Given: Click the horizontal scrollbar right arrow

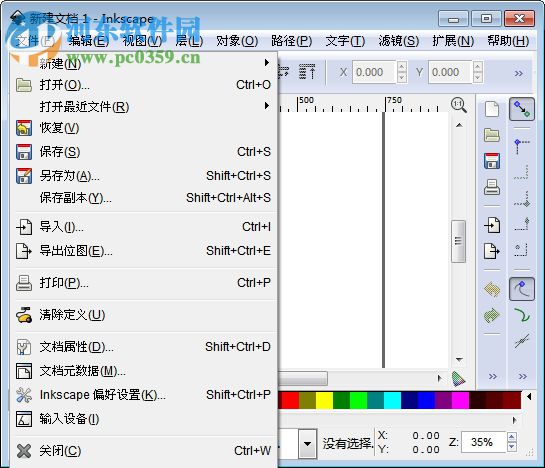Looking at the screenshot, I should (439, 378).
